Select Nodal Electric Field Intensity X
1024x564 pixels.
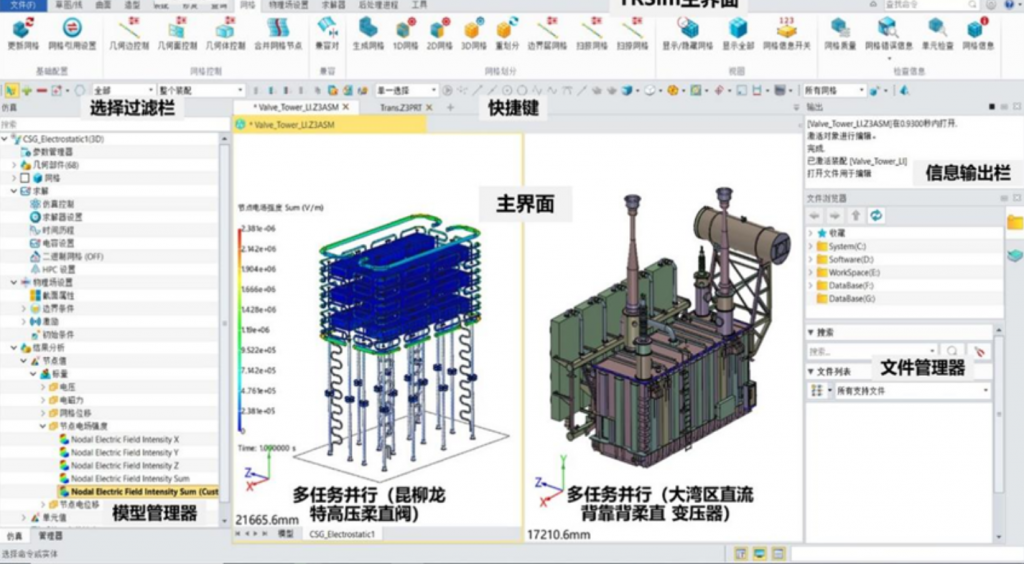pyautogui.click(x=125, y=439)
